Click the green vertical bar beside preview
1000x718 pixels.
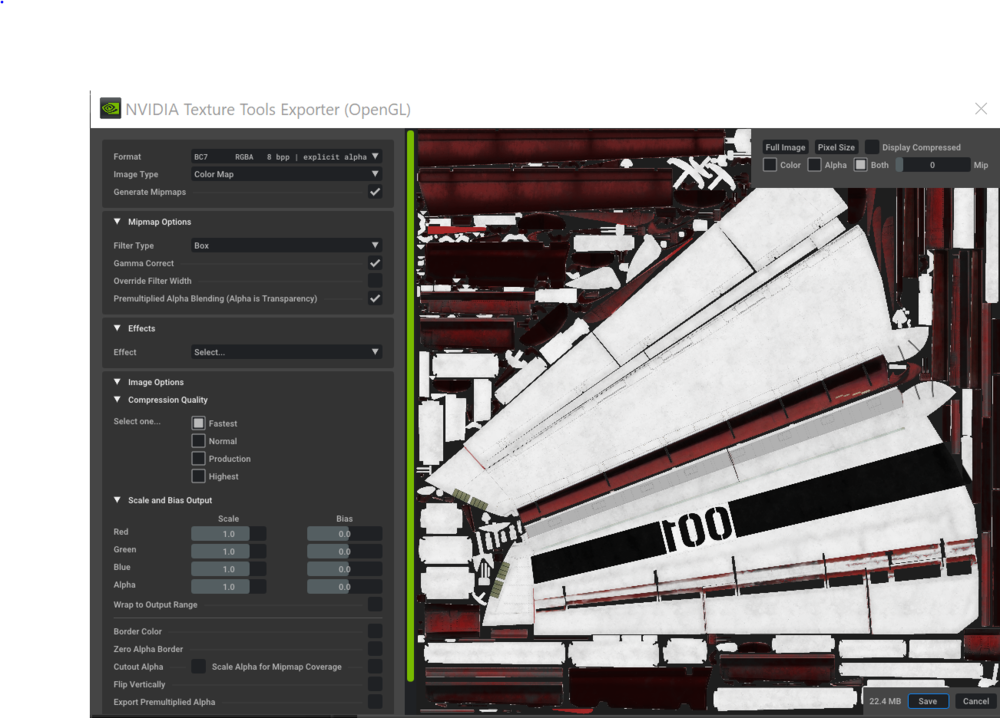pos(411,406)
